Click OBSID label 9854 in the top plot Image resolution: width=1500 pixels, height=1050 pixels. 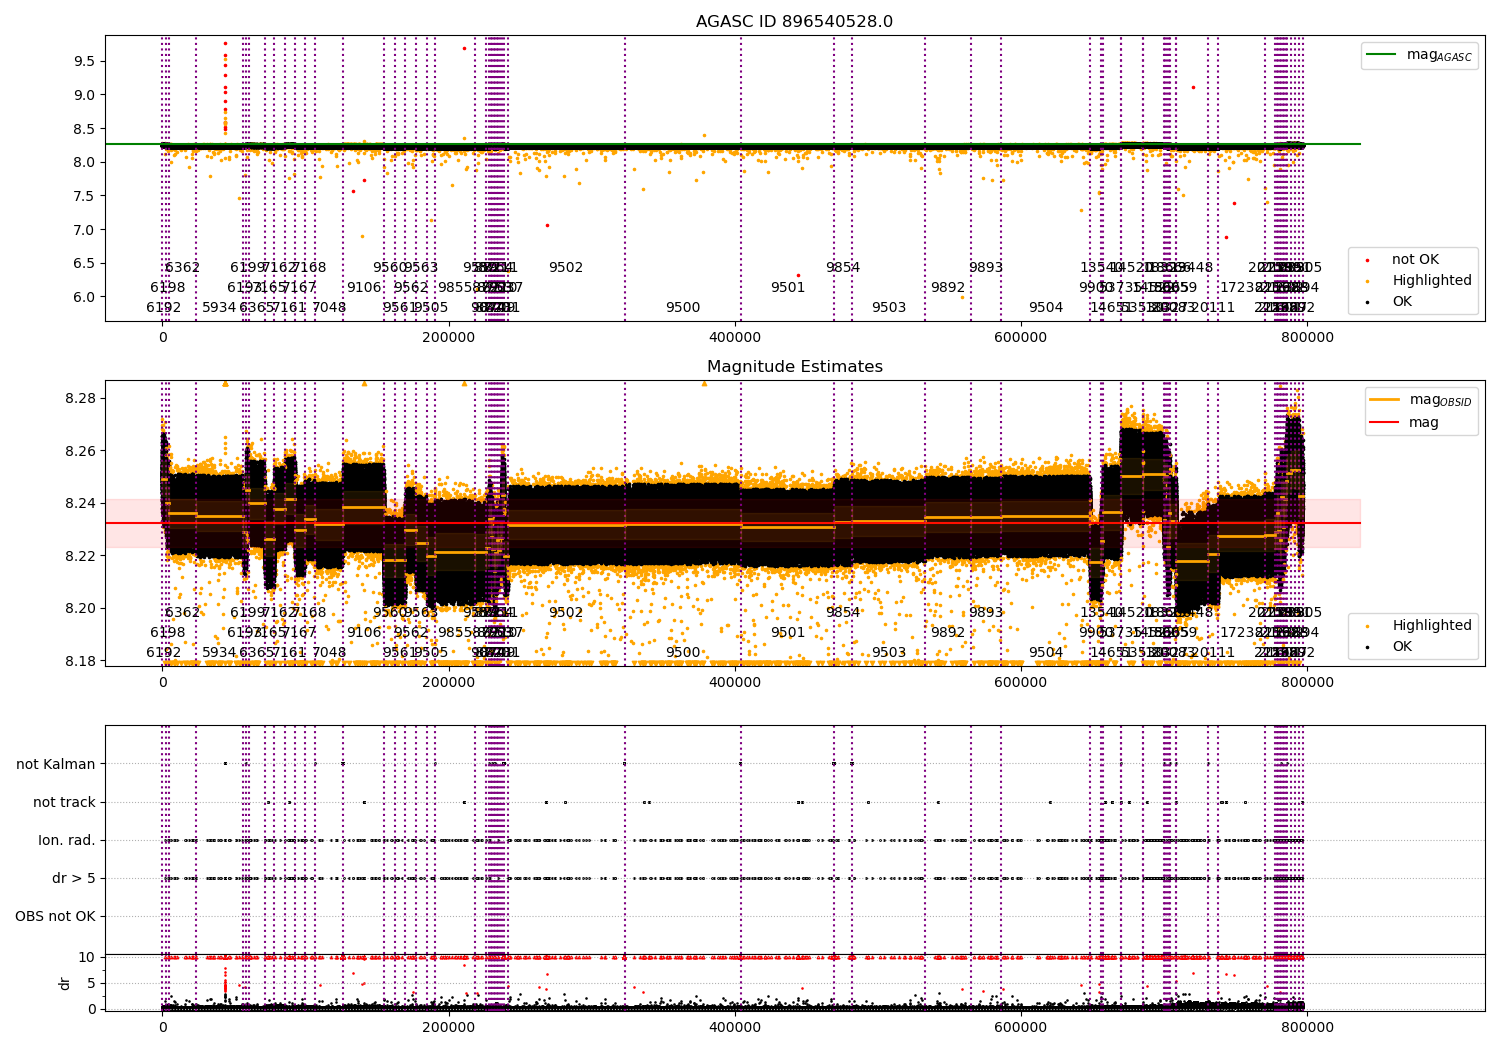click(843, 268)
